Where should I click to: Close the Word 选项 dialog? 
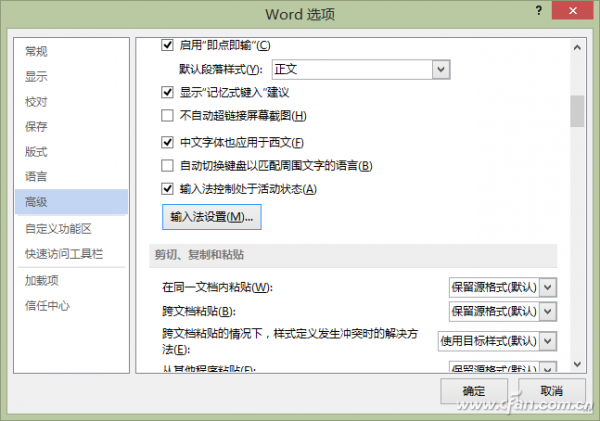(x=572, y=10)
